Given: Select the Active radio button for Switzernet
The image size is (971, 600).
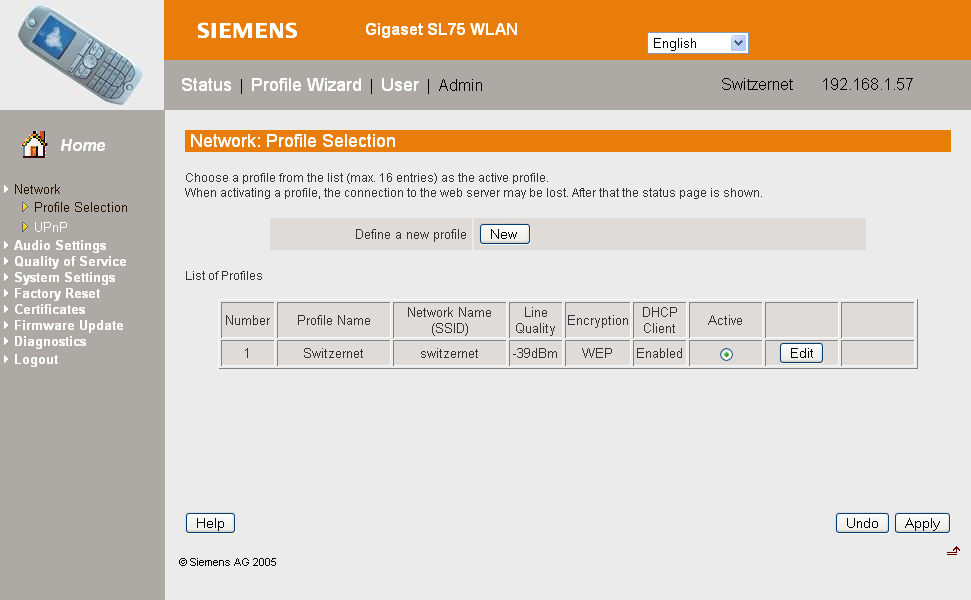Looking at the screenshot, I should click(726, 354).
